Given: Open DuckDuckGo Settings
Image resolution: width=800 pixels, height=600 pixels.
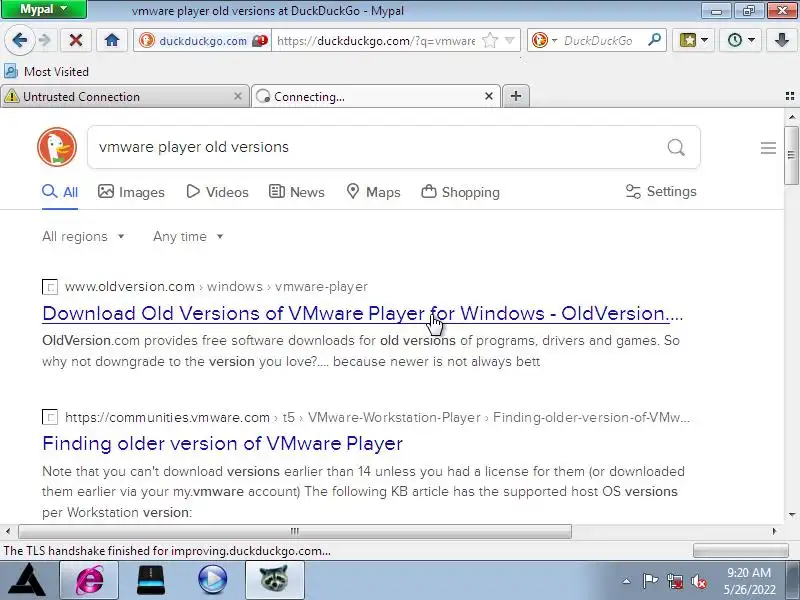Looking at the screenshot, I should click(x=661, y=191).
